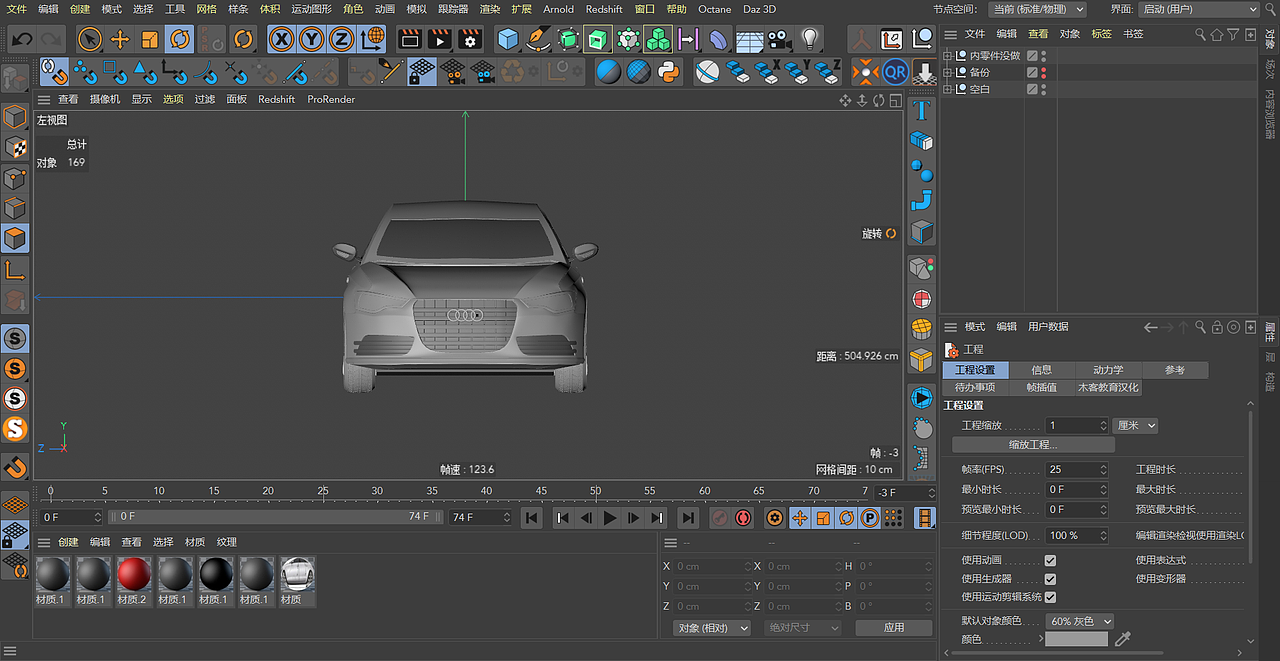Click the Render to Picture Viewer icon
The width and height of the screenshot is (1280, 661).
pyautogui.click(x=440, y=38)
